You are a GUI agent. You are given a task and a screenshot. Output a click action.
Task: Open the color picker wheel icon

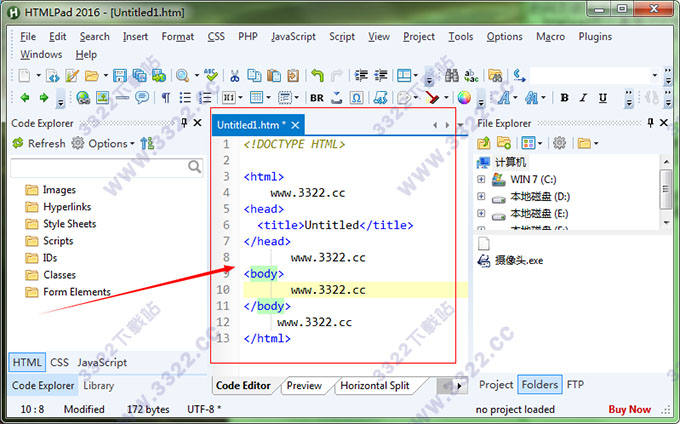click(464, 98)
